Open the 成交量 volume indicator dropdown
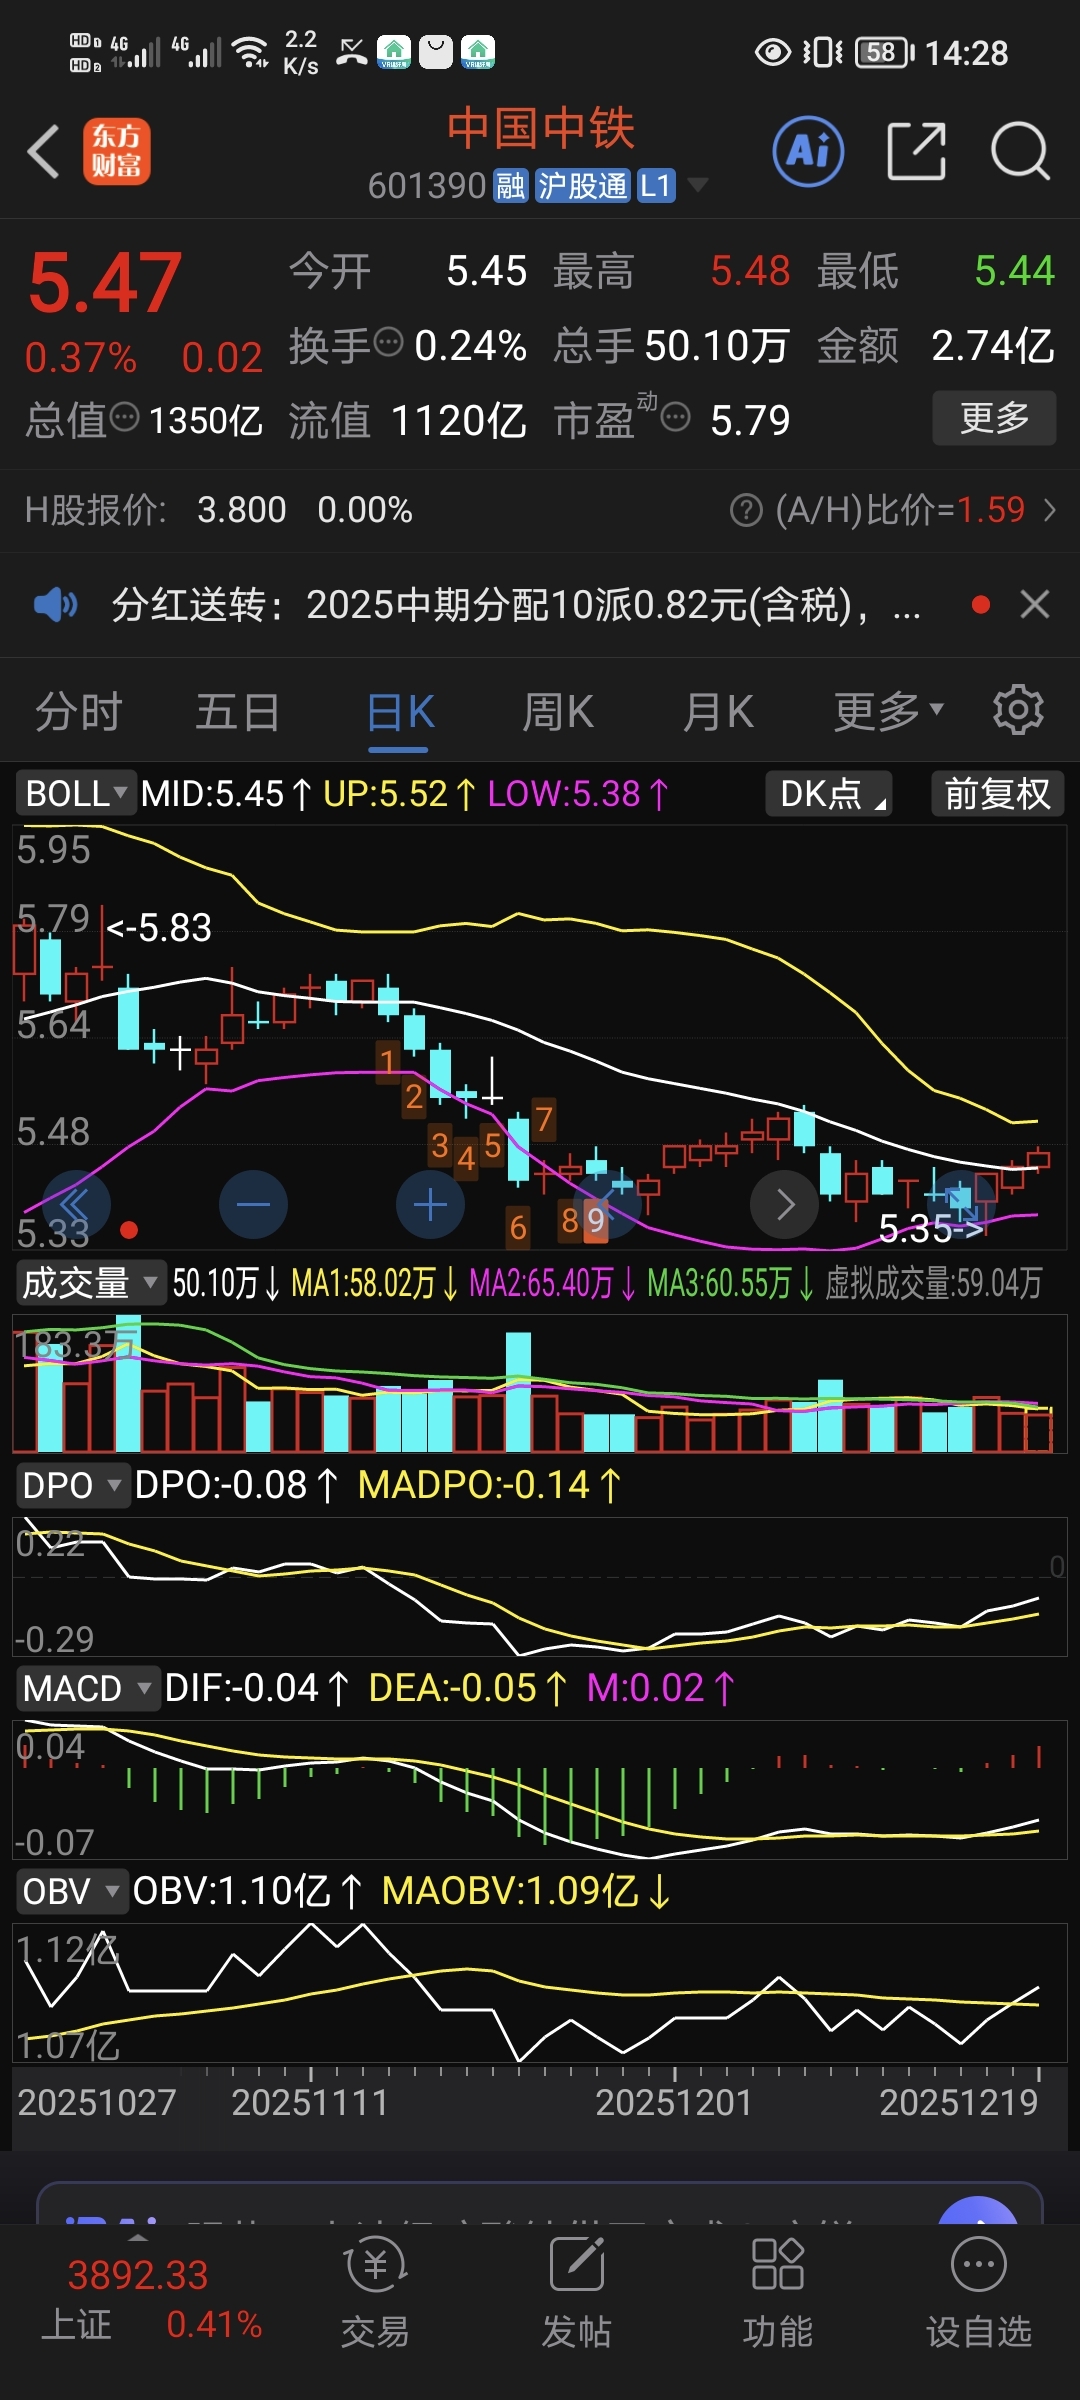The image size is (1080, 2400). coord(90,1283)
